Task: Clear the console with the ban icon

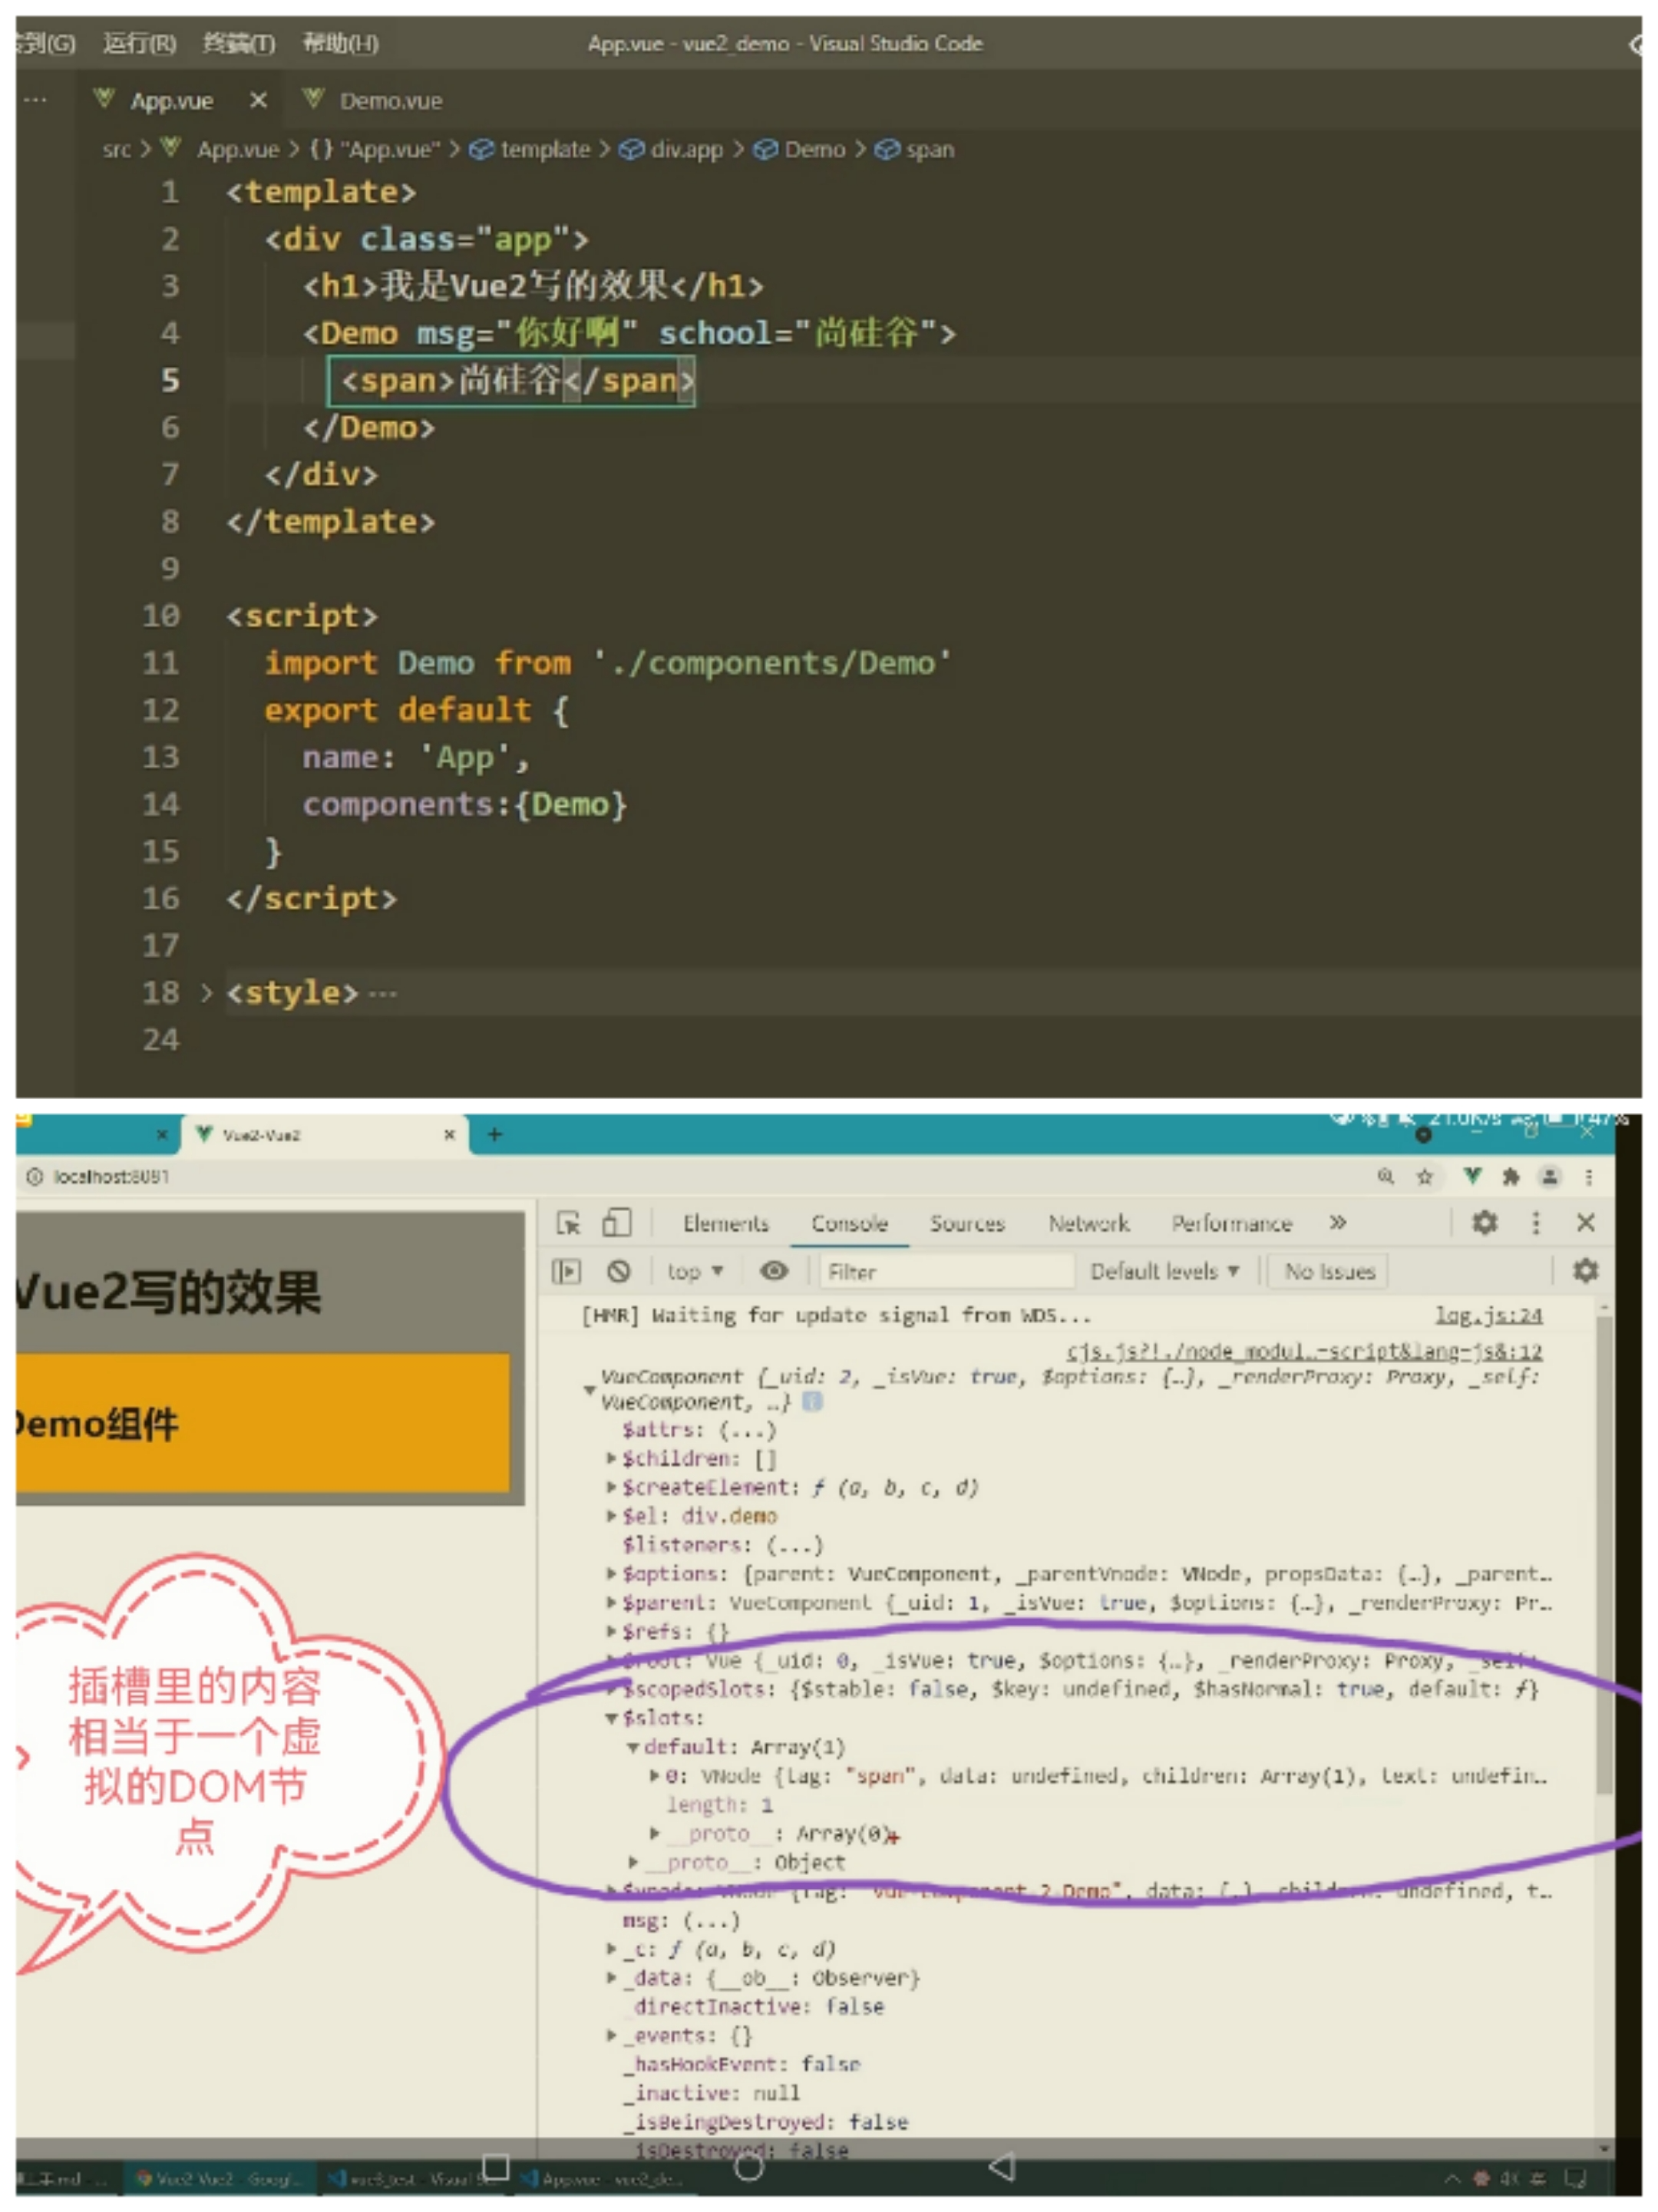Action: coord(619,1271)
